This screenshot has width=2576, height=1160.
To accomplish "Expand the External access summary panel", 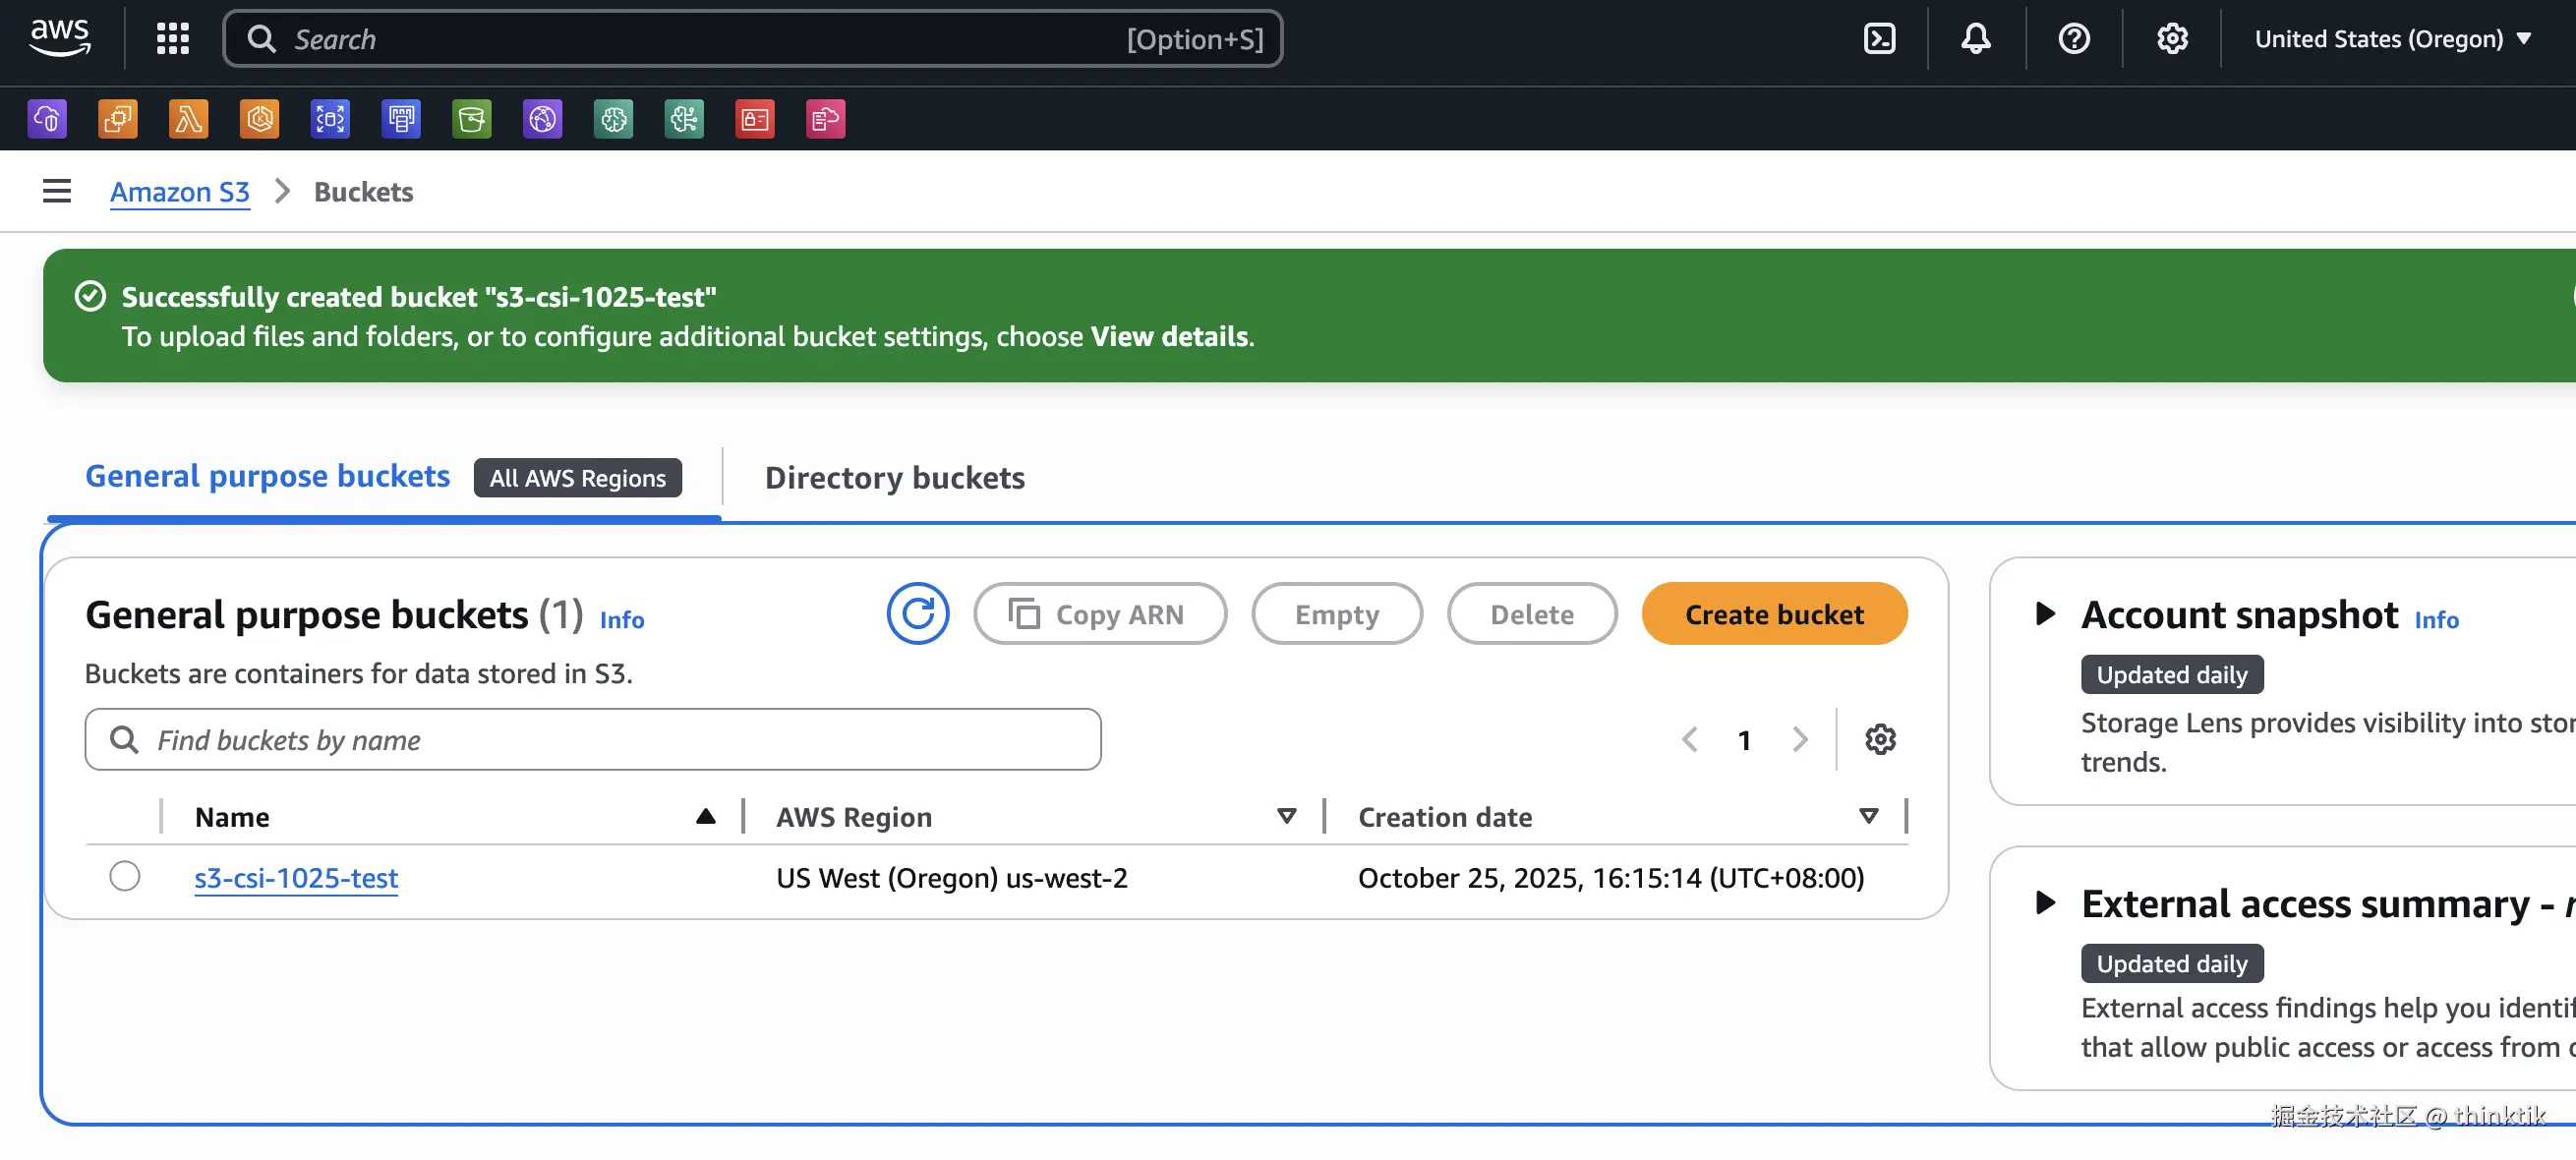I will (x=2045, y=903).
